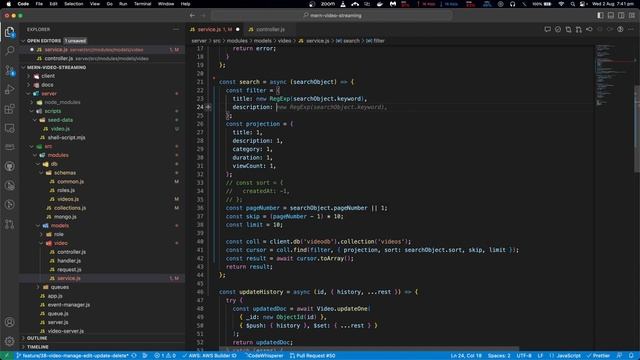
Task: Toggle the bottom panel layout icon
Action: tap(611, 16)
